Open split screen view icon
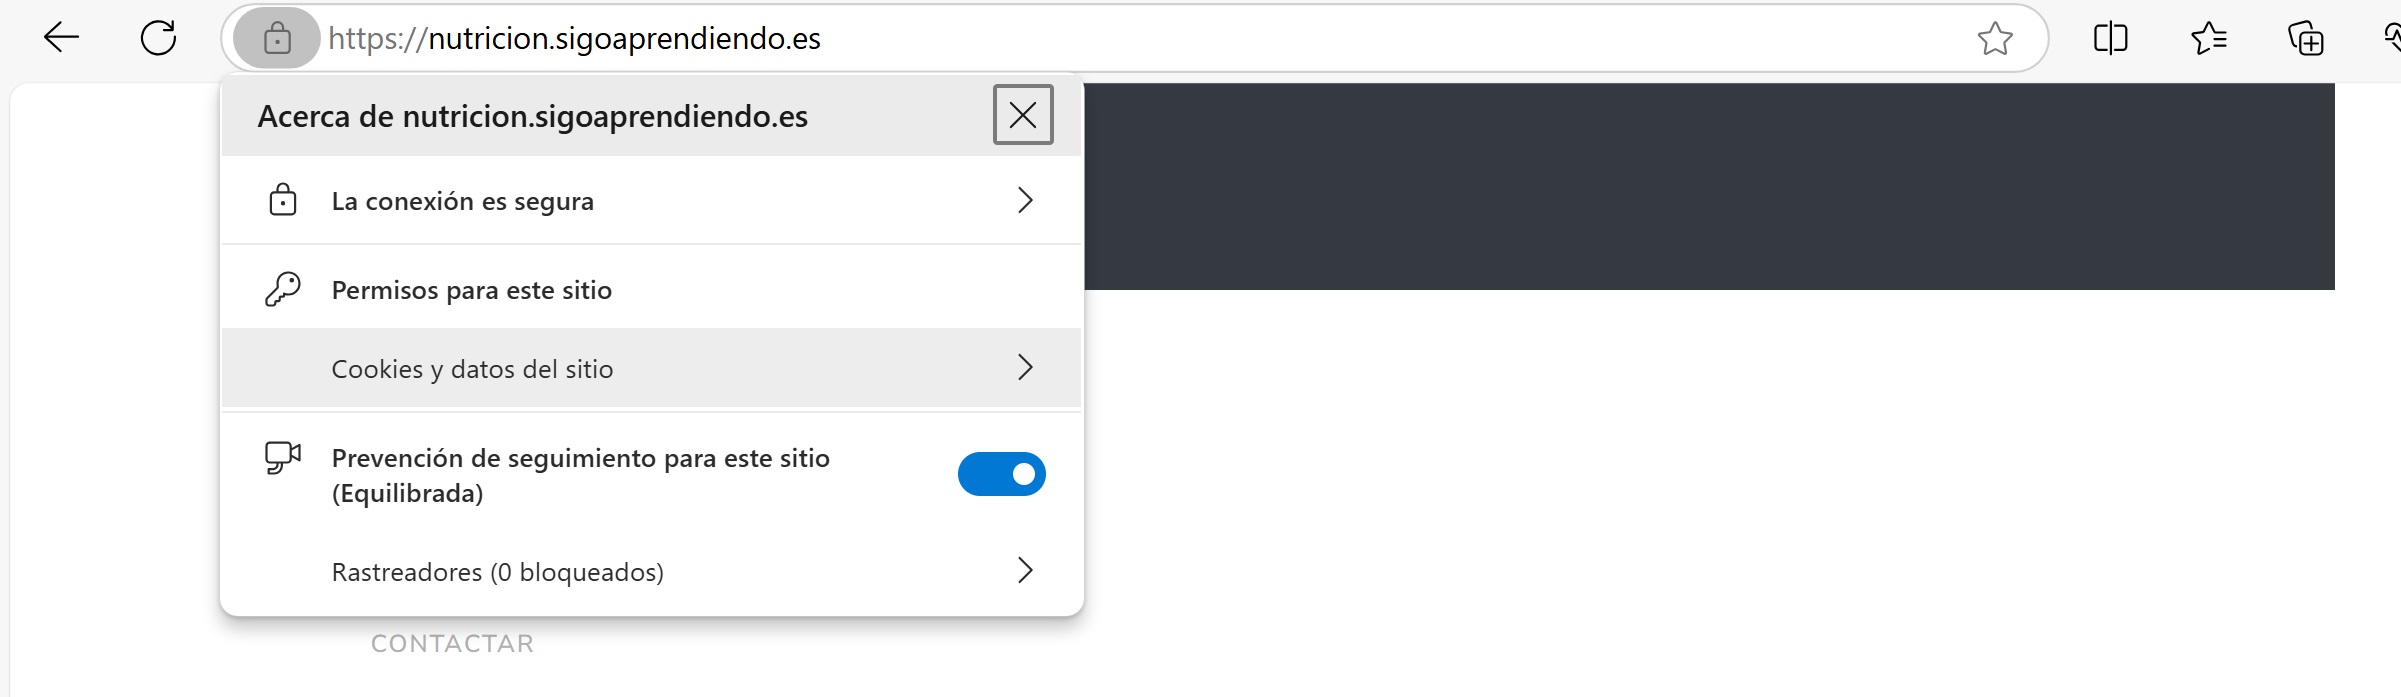This screenshot has height=697, width=2401. pyautogui.click(x=2110, y=38)
